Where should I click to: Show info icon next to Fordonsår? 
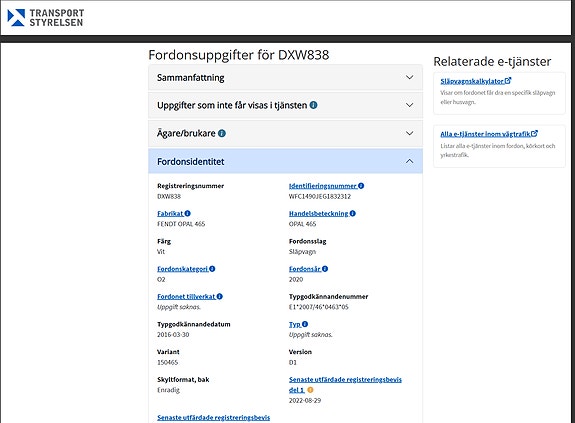(325, 269)
